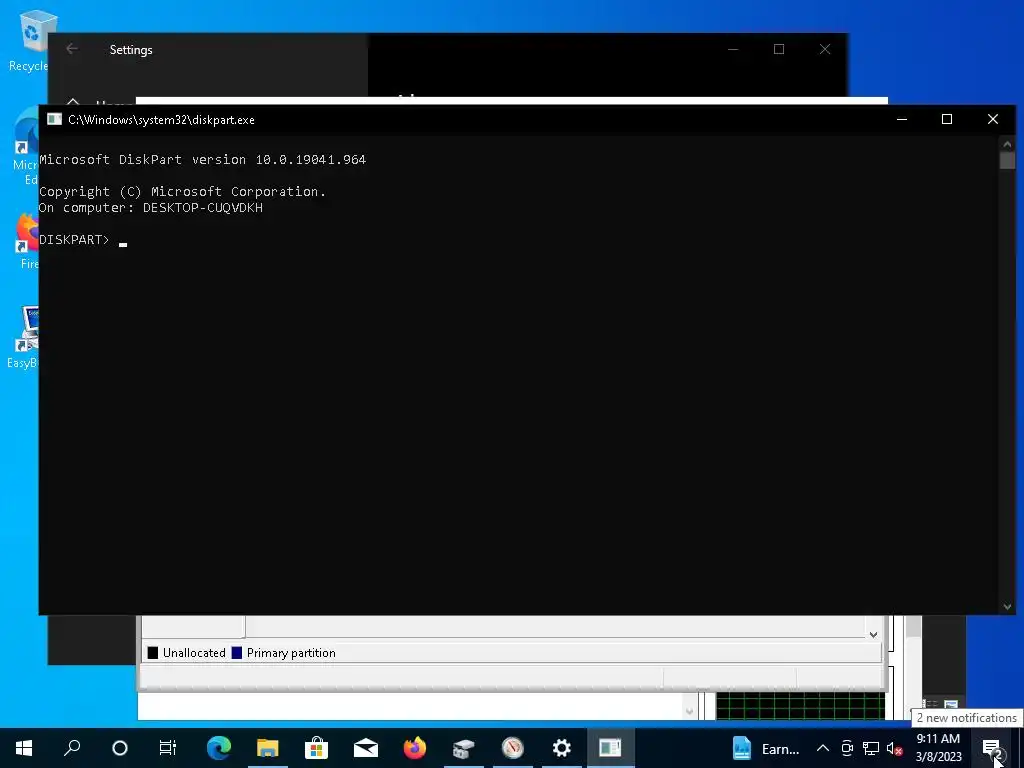The image size is (1024, 768).
Task: Click the Meet Now tray icon
Action: click(x=847, y=748)
